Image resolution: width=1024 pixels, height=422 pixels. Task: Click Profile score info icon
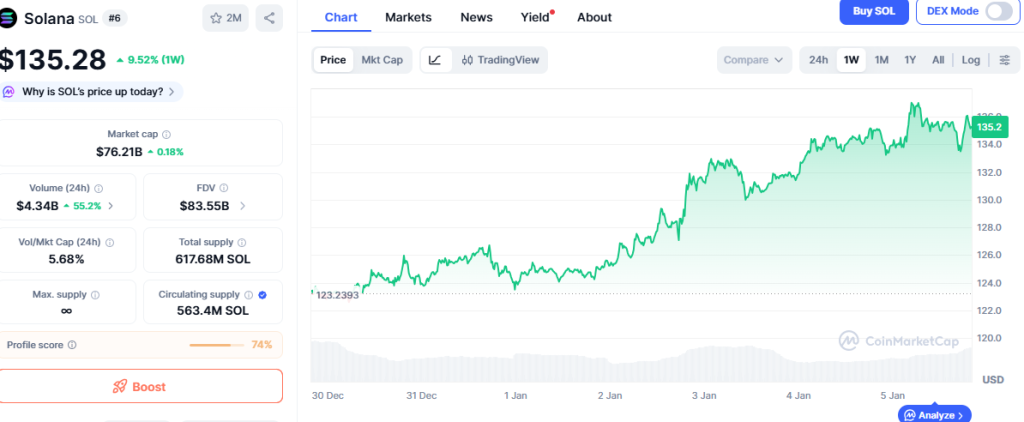coord(72,345)
